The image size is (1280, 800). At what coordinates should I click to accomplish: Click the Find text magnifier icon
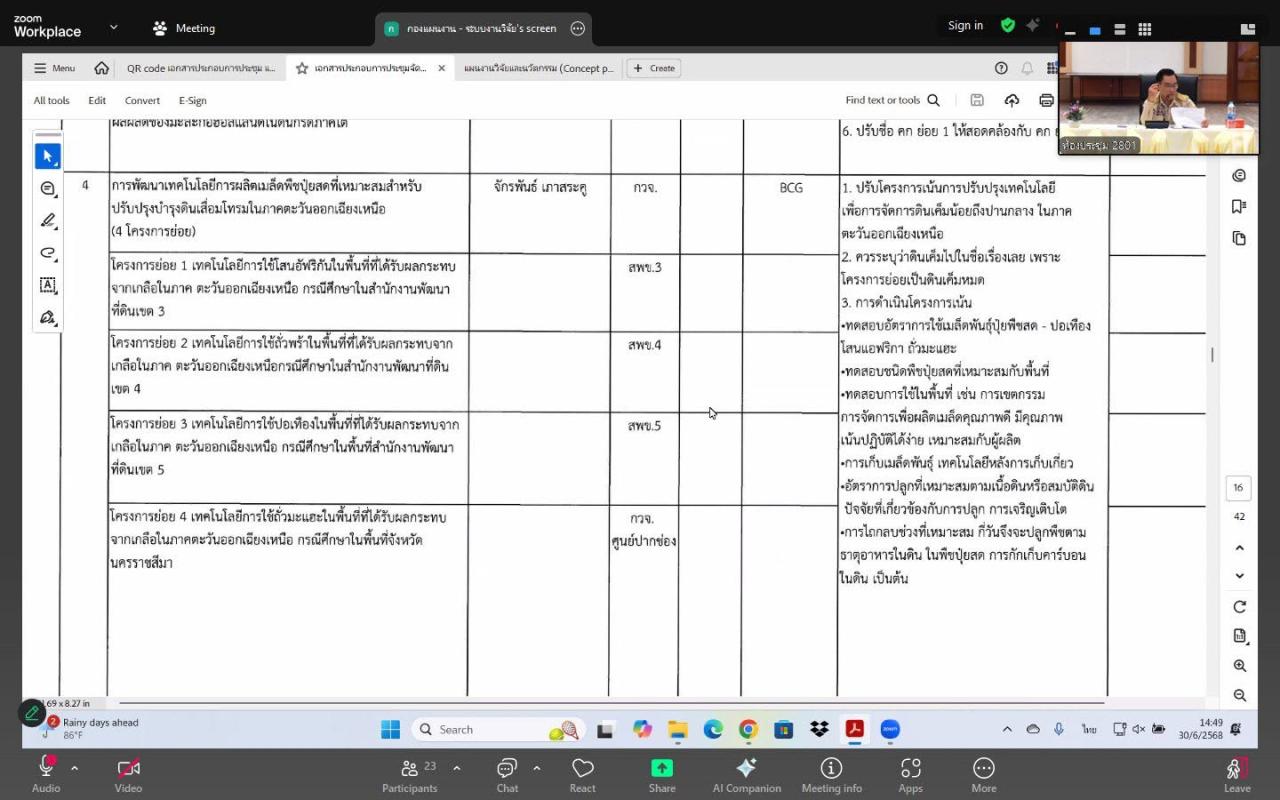point(933,100)
